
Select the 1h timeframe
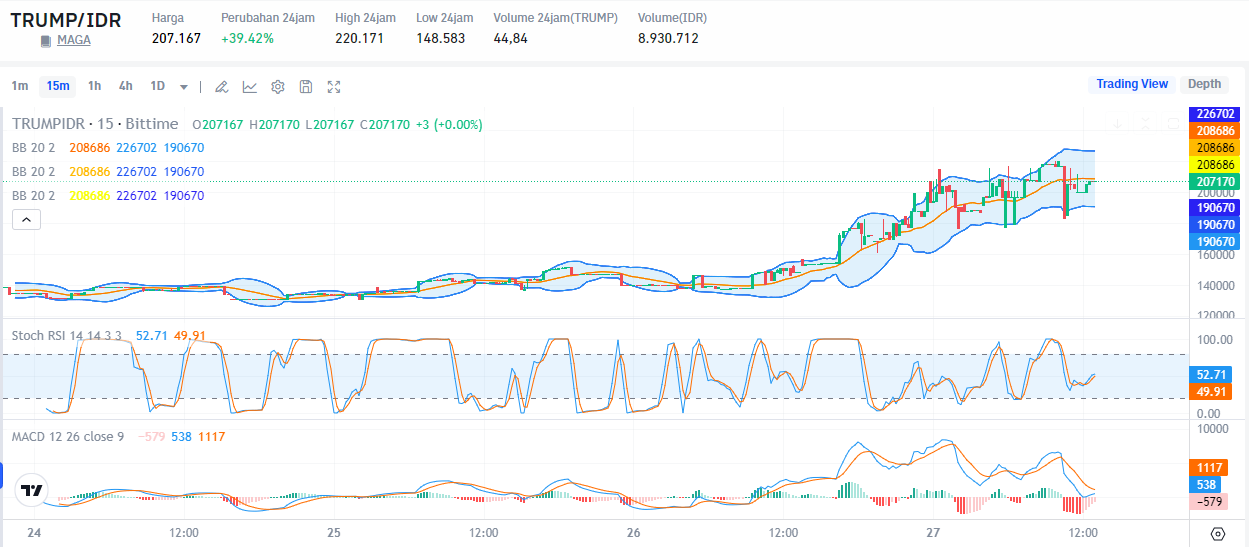click(94, 86)
